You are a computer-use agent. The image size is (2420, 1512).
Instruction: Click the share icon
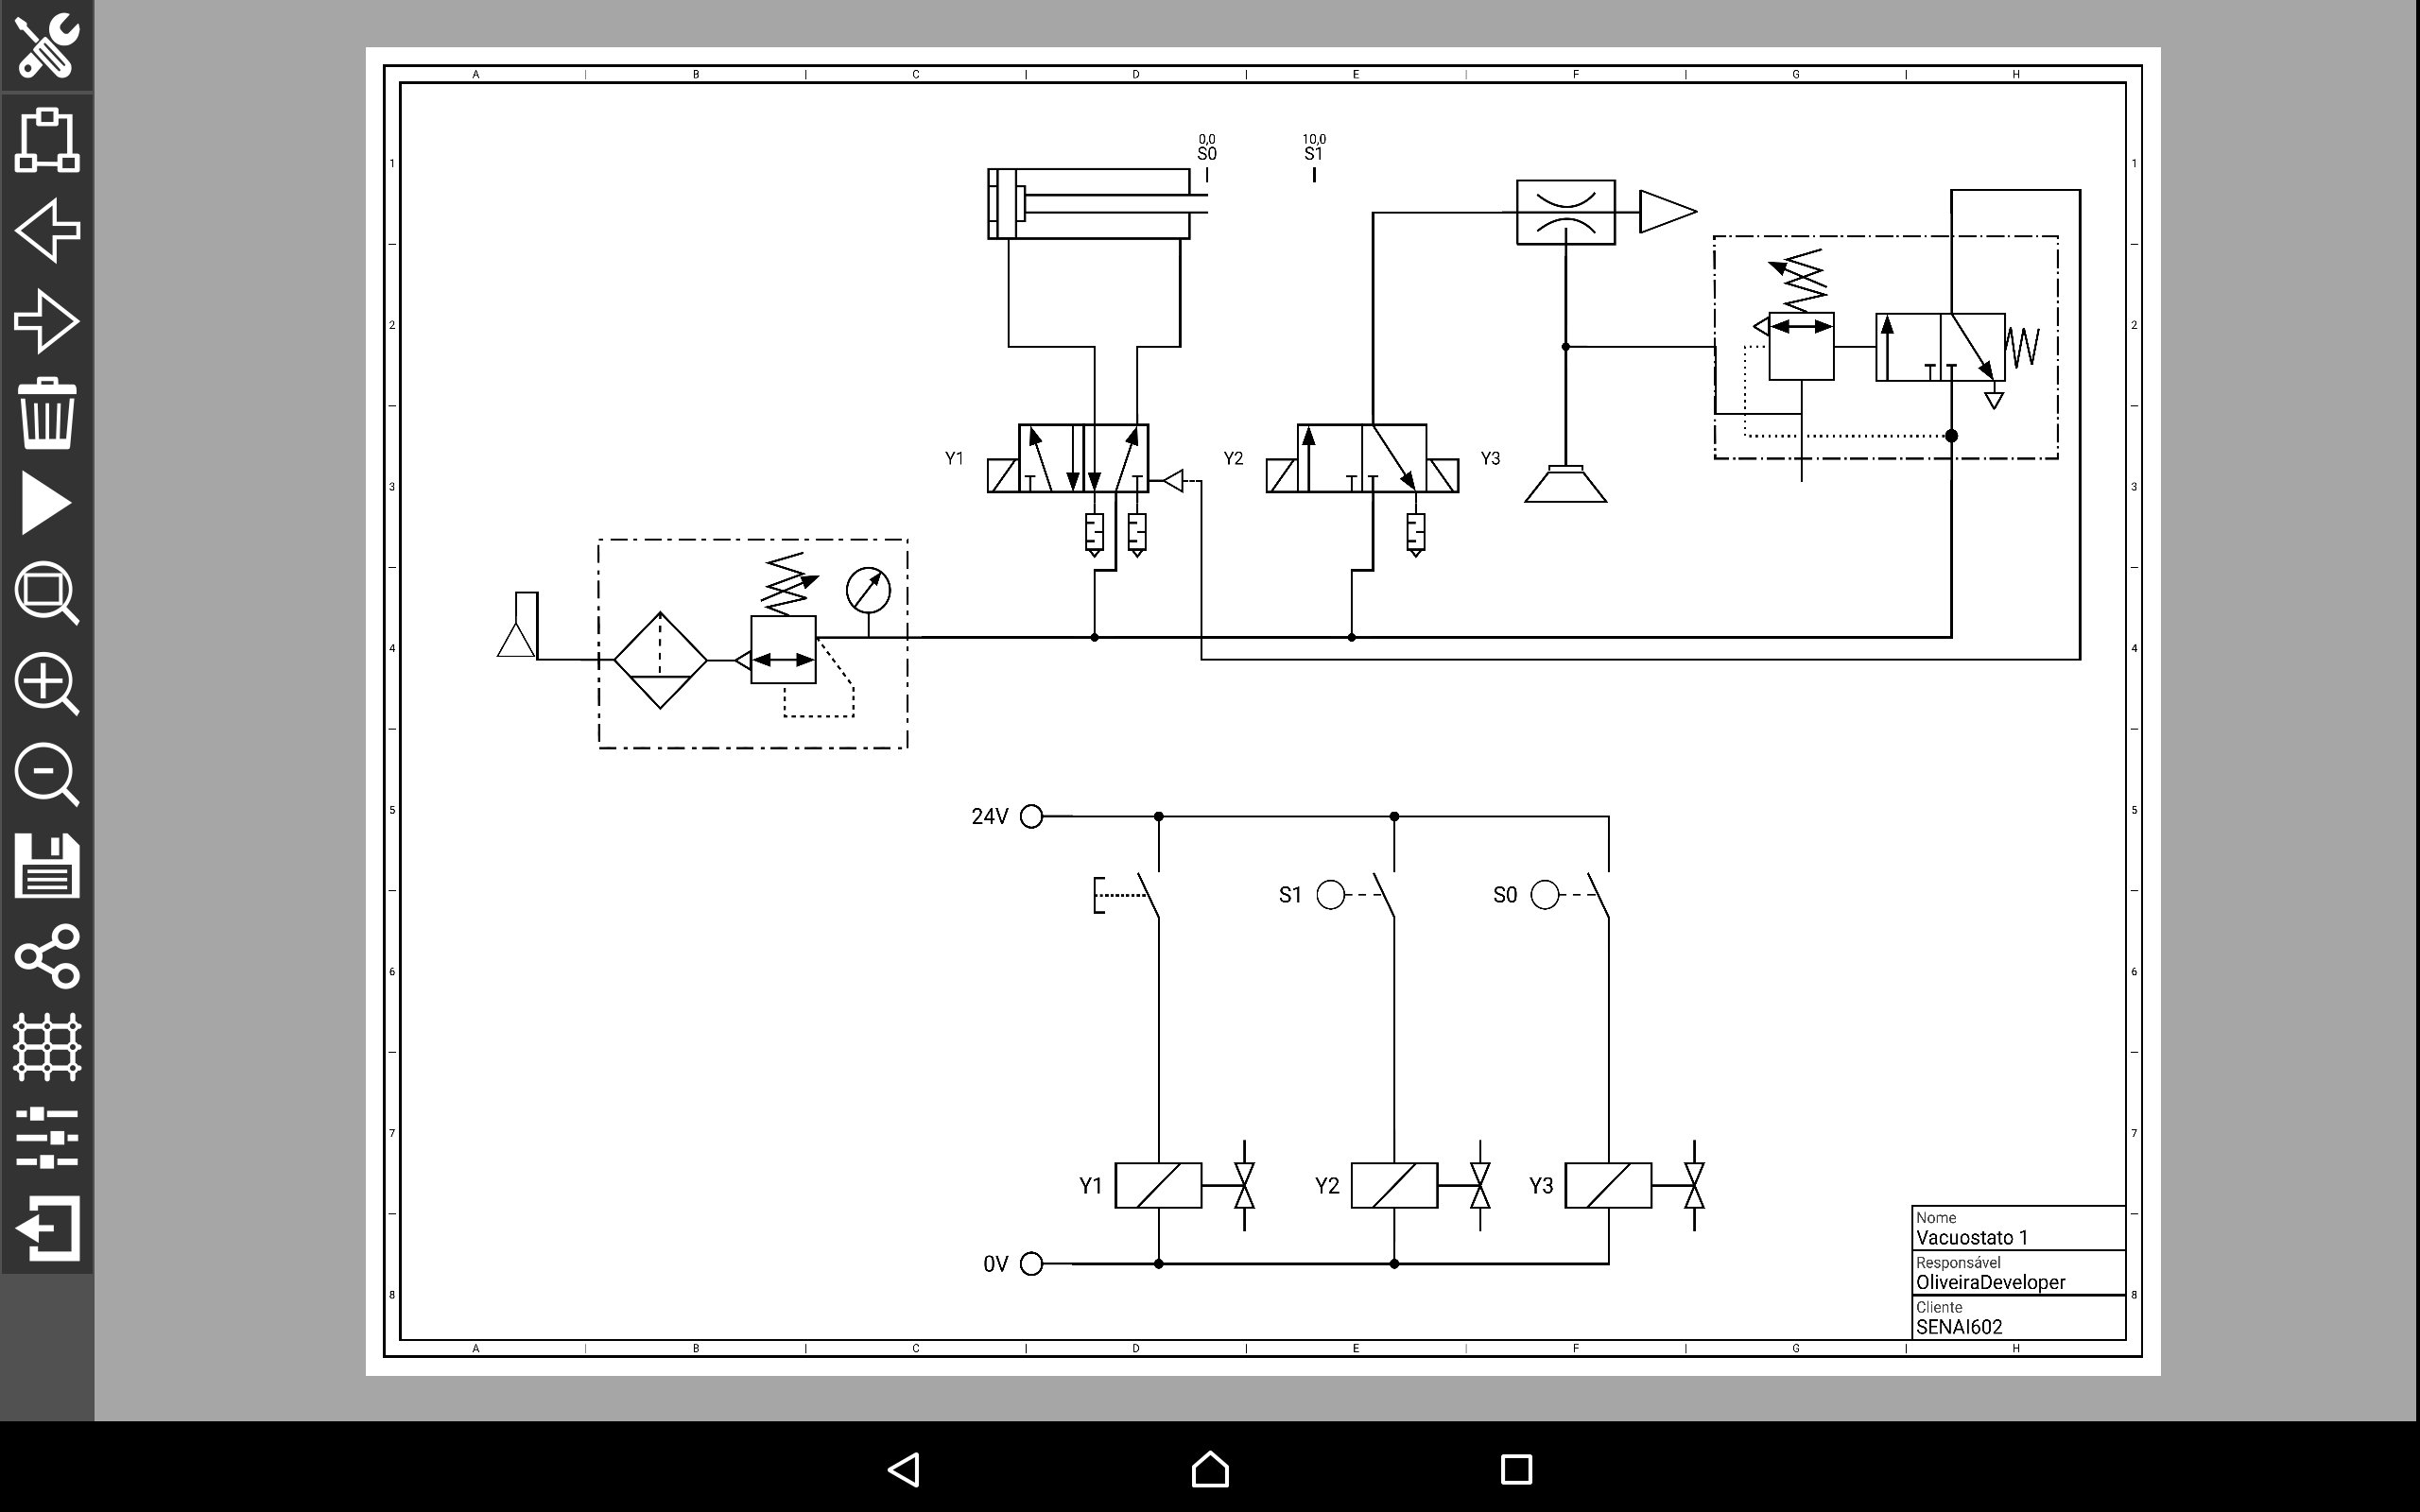[47, 956]
